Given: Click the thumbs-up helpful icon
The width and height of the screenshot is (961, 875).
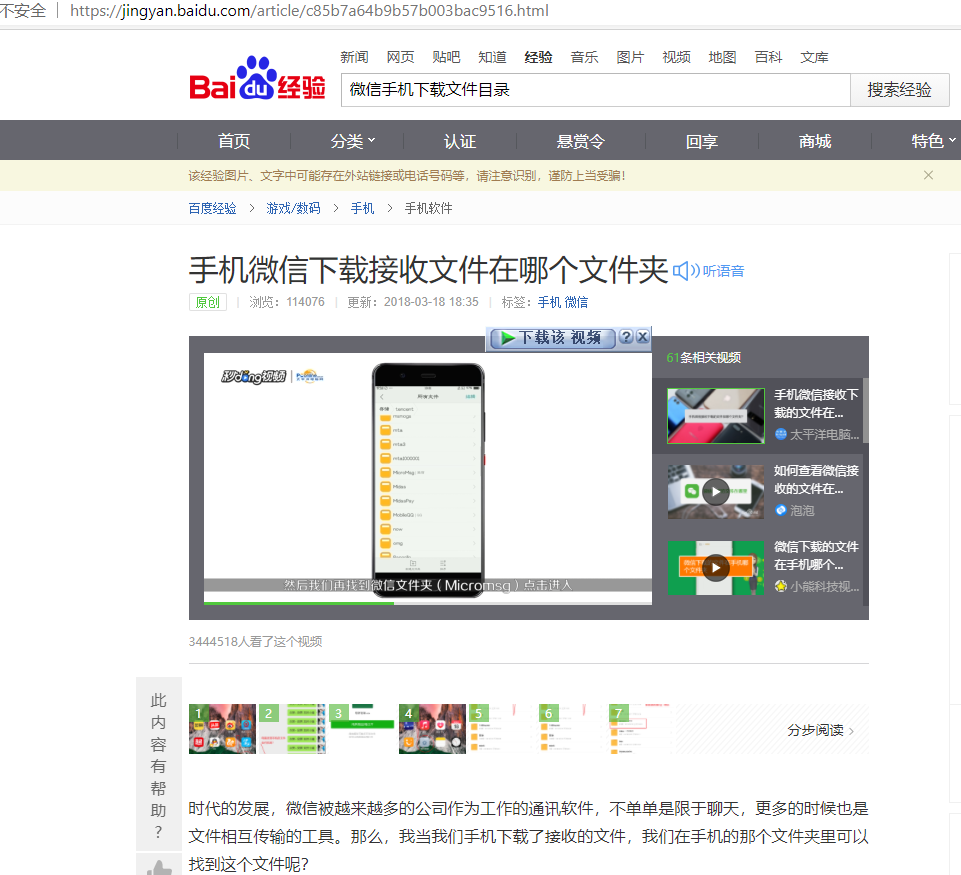Looking at the screenshot, I should point(159,867).
